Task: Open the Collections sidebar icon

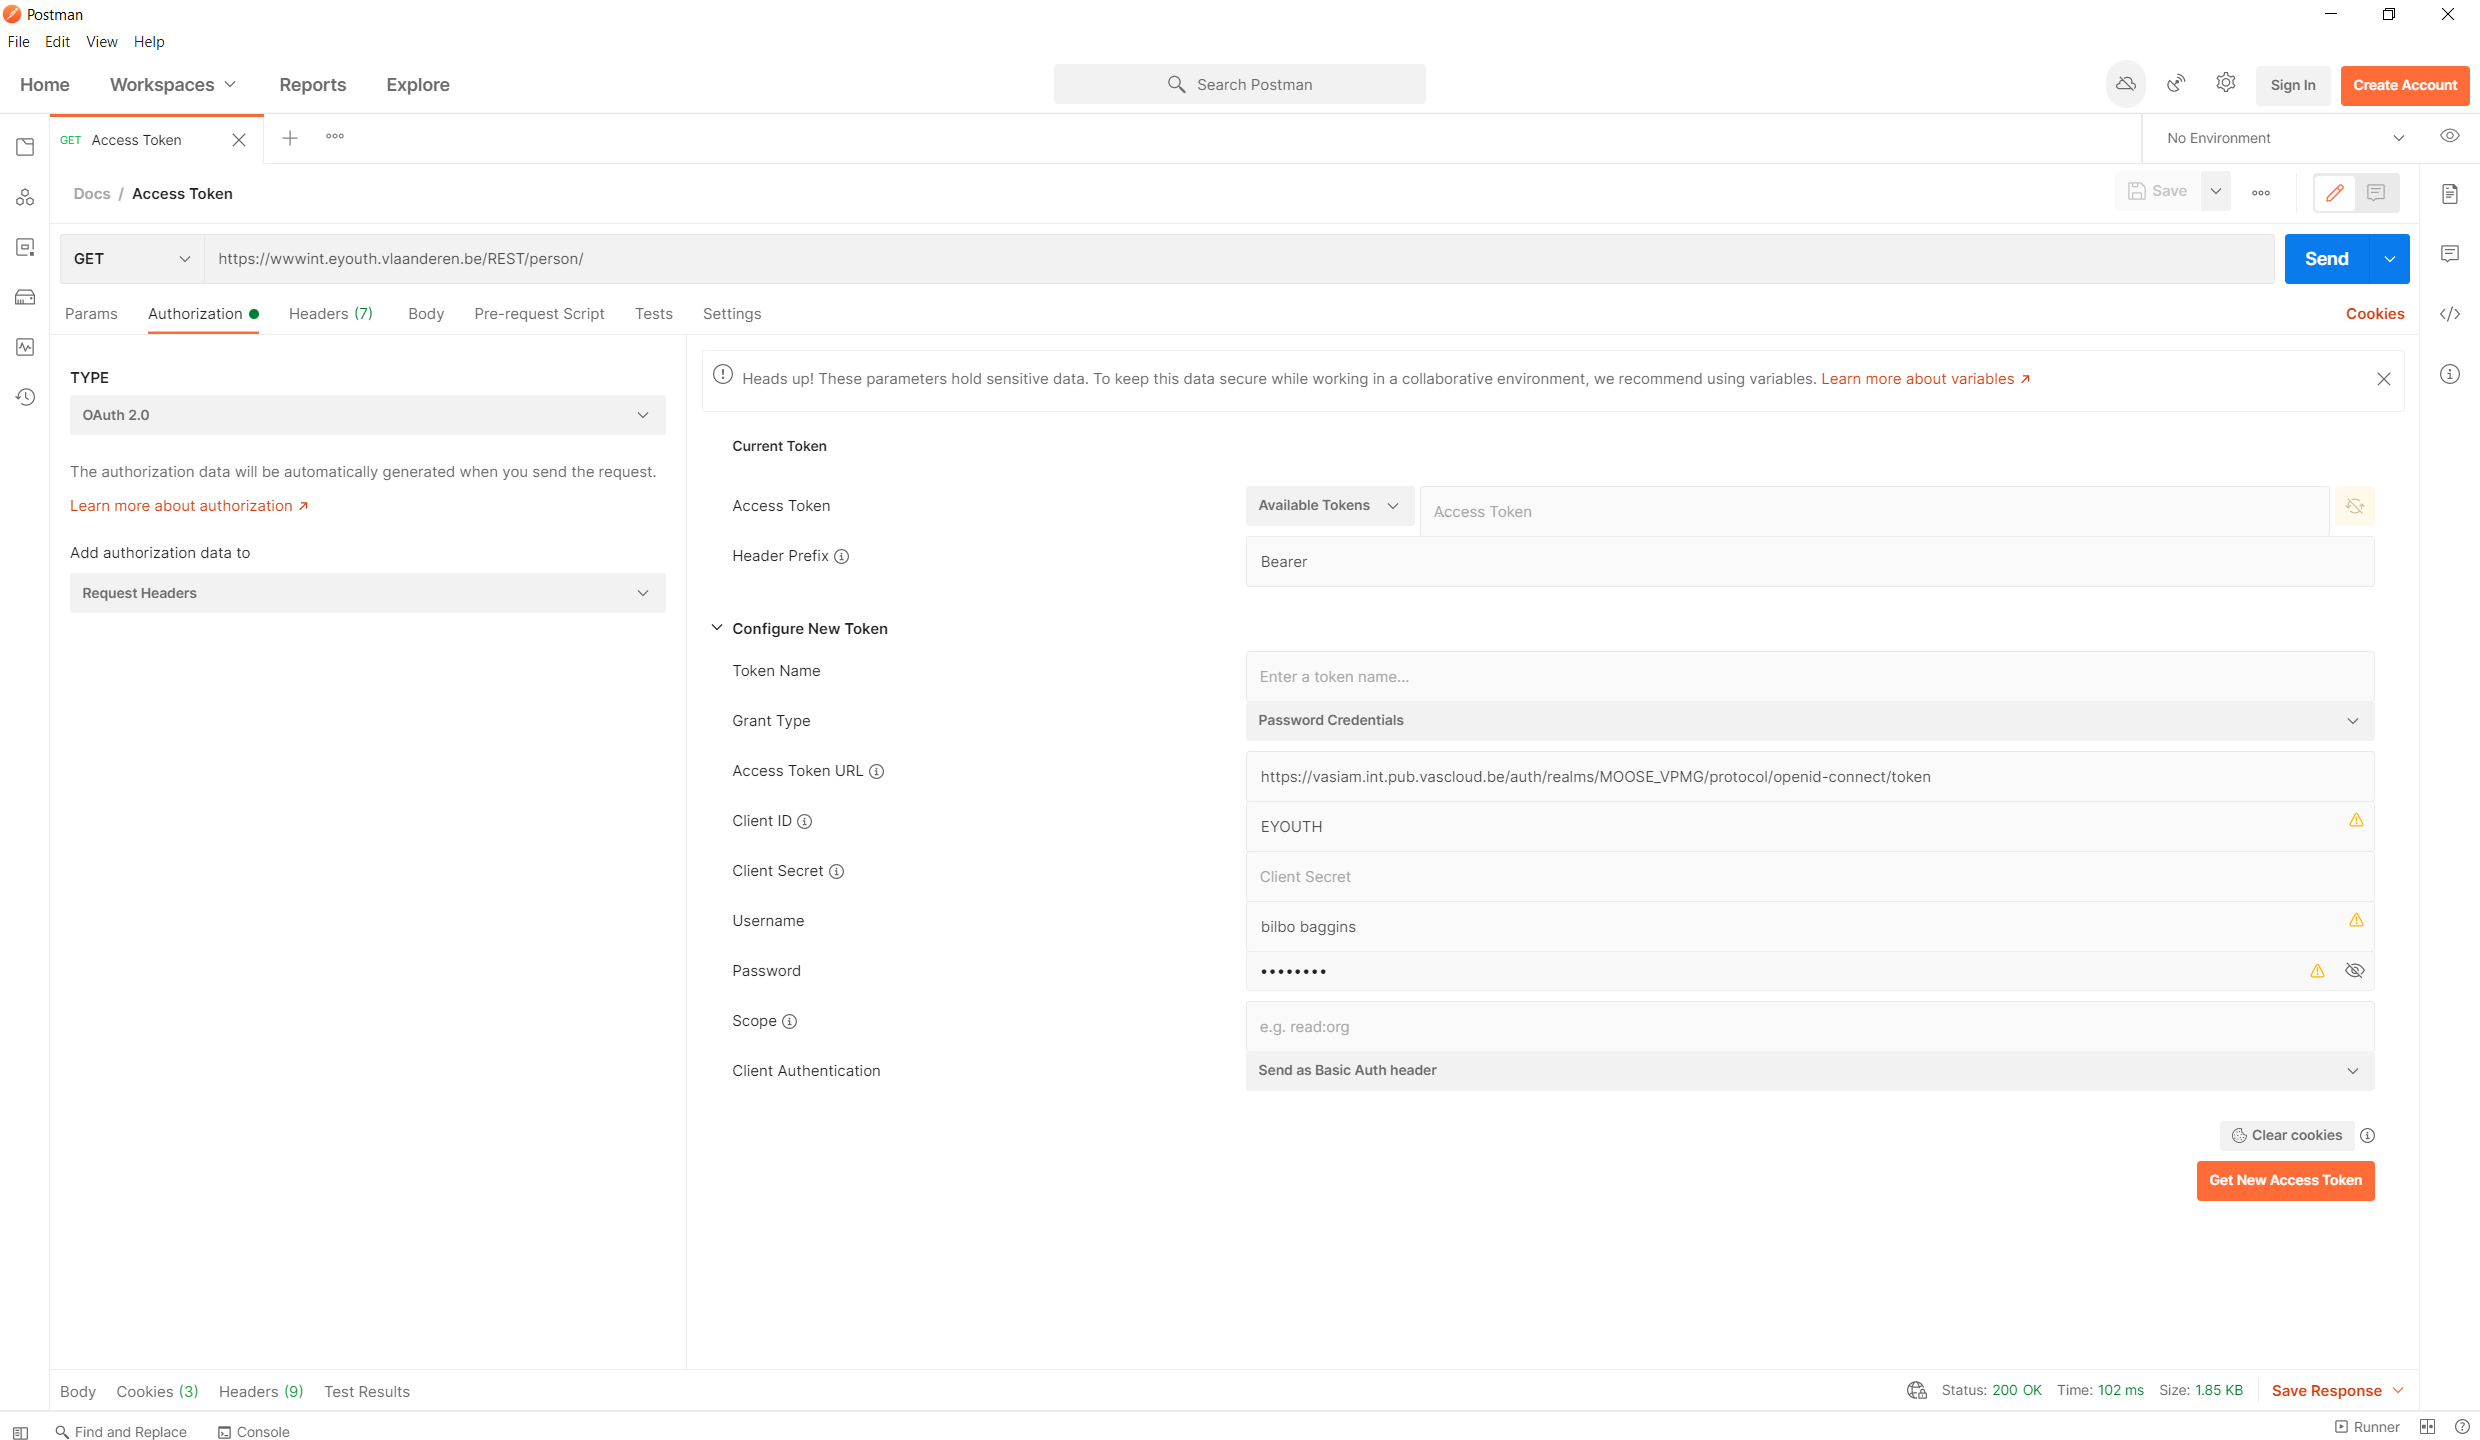Action: [x=25, y=147]
